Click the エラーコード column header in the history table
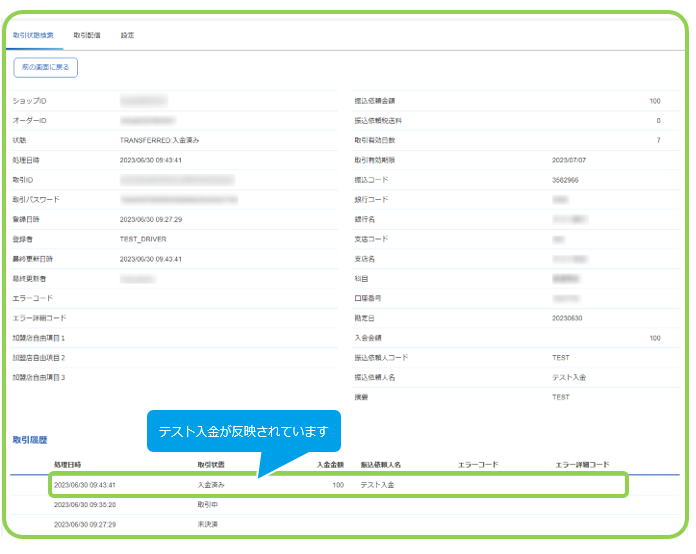The height and width of the screenshot is (554, 696). coord(478,465)
